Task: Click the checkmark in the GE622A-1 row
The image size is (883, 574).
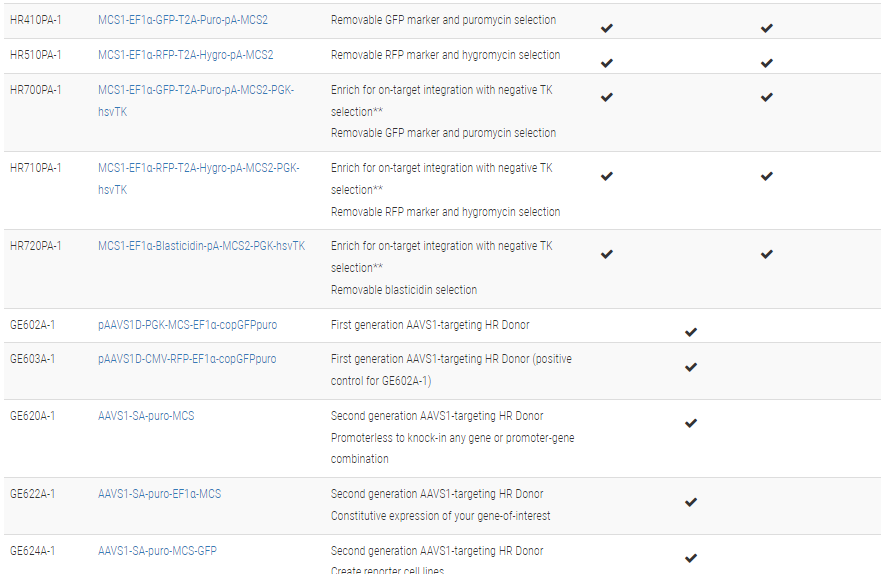Action: tap(690, 502)
